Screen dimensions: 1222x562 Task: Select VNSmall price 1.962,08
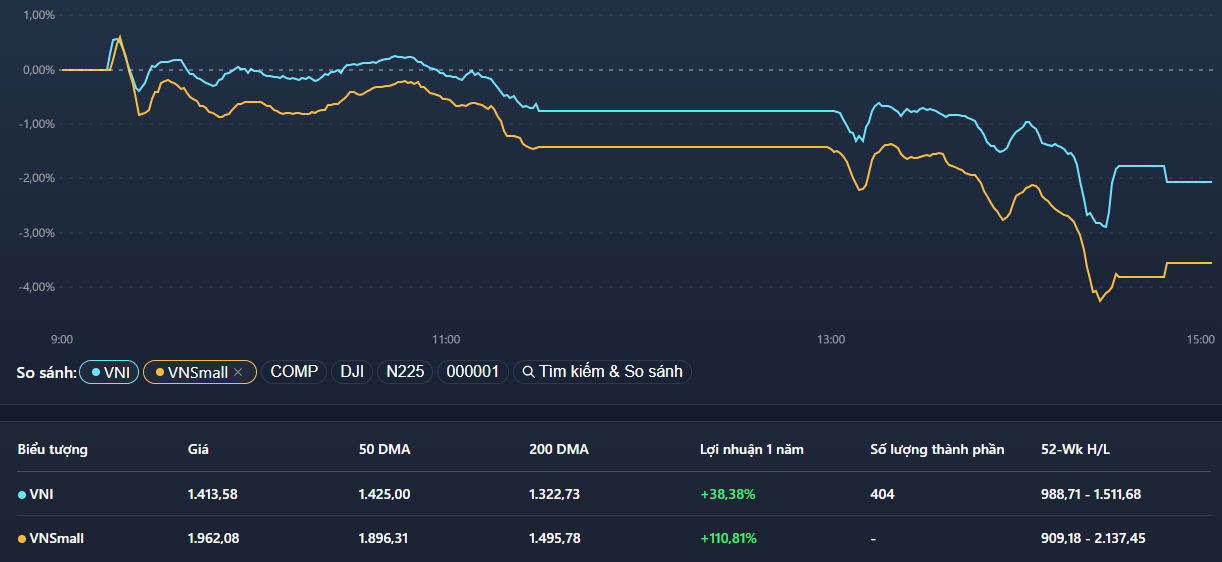tap(213, 538)
